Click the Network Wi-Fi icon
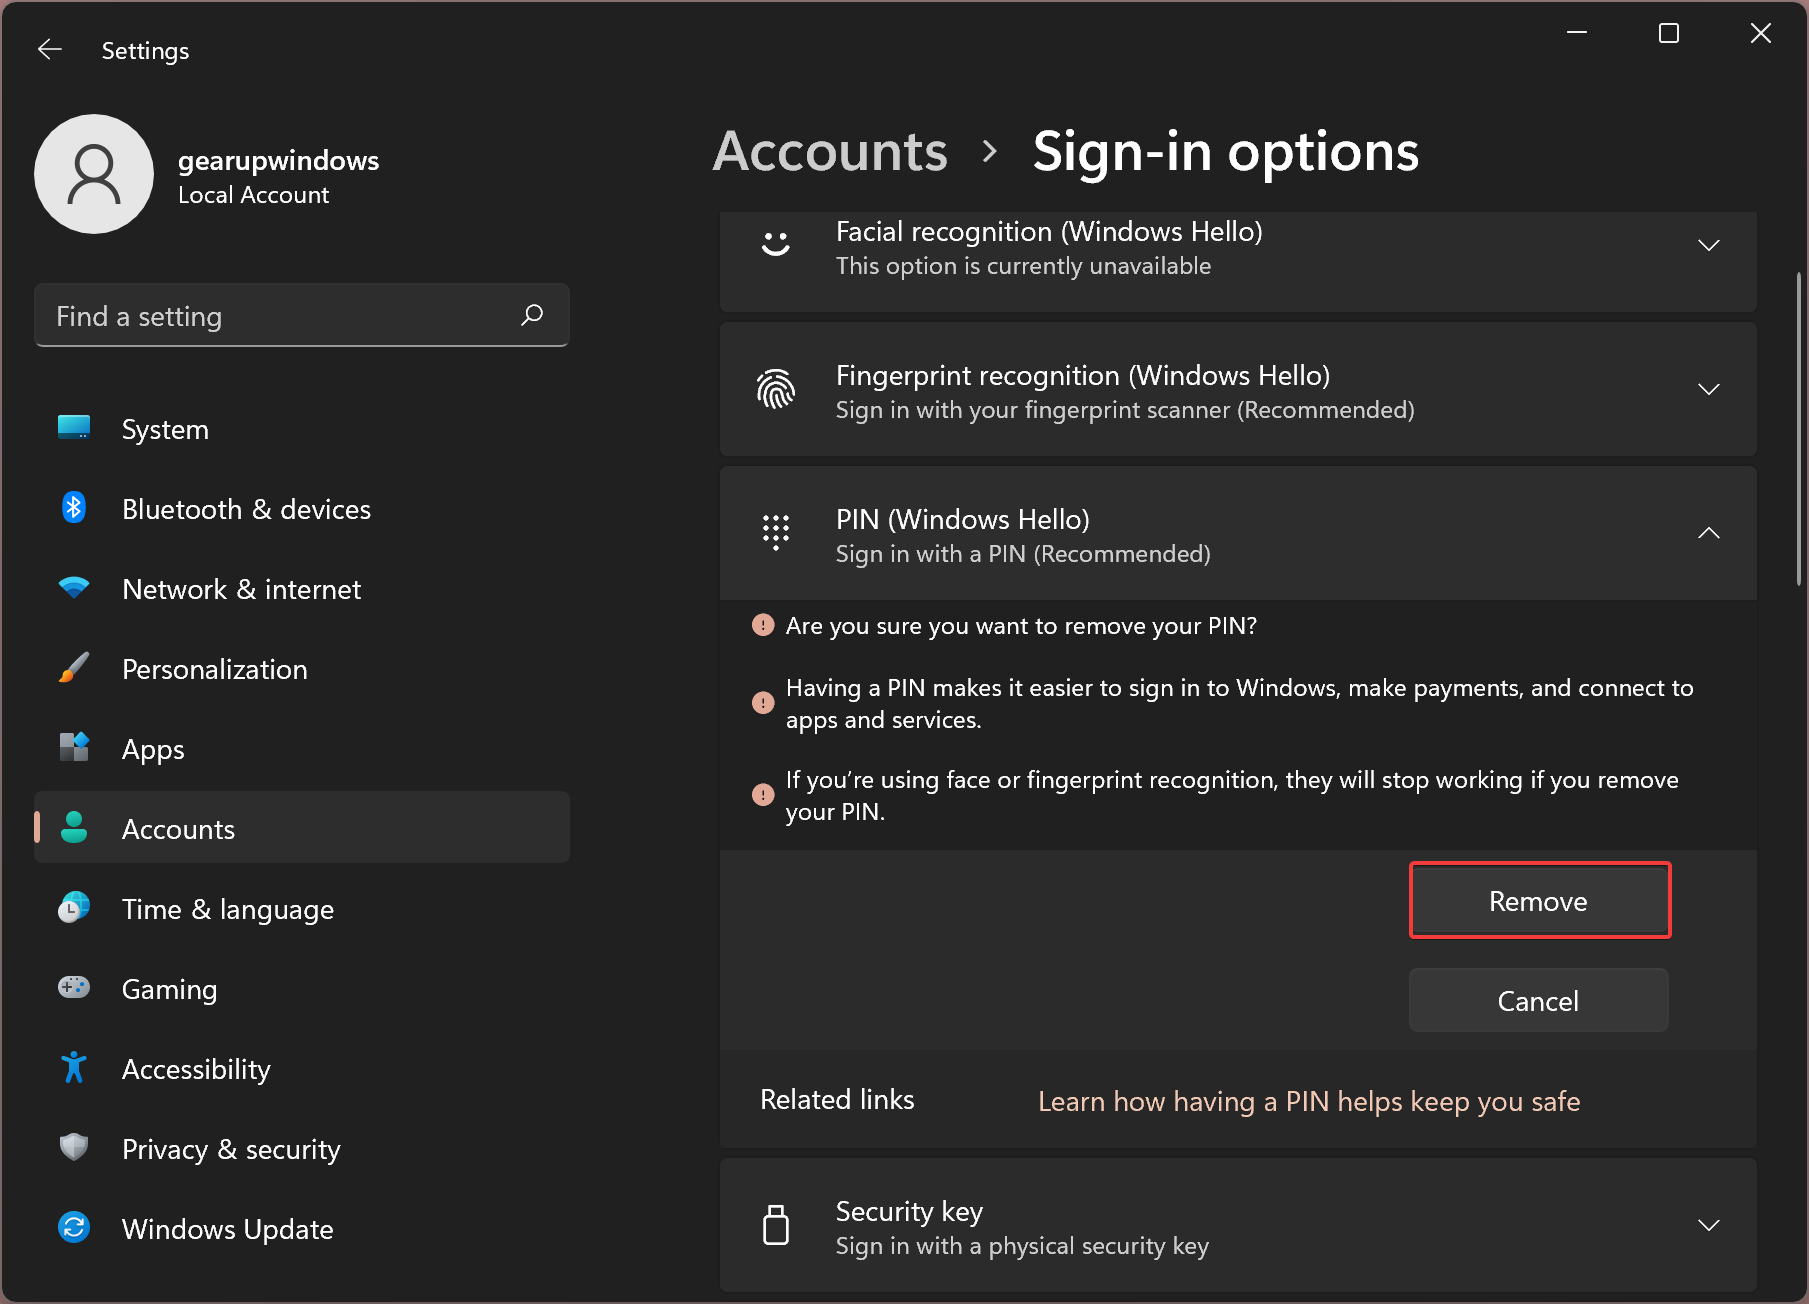 pos(74,588)
